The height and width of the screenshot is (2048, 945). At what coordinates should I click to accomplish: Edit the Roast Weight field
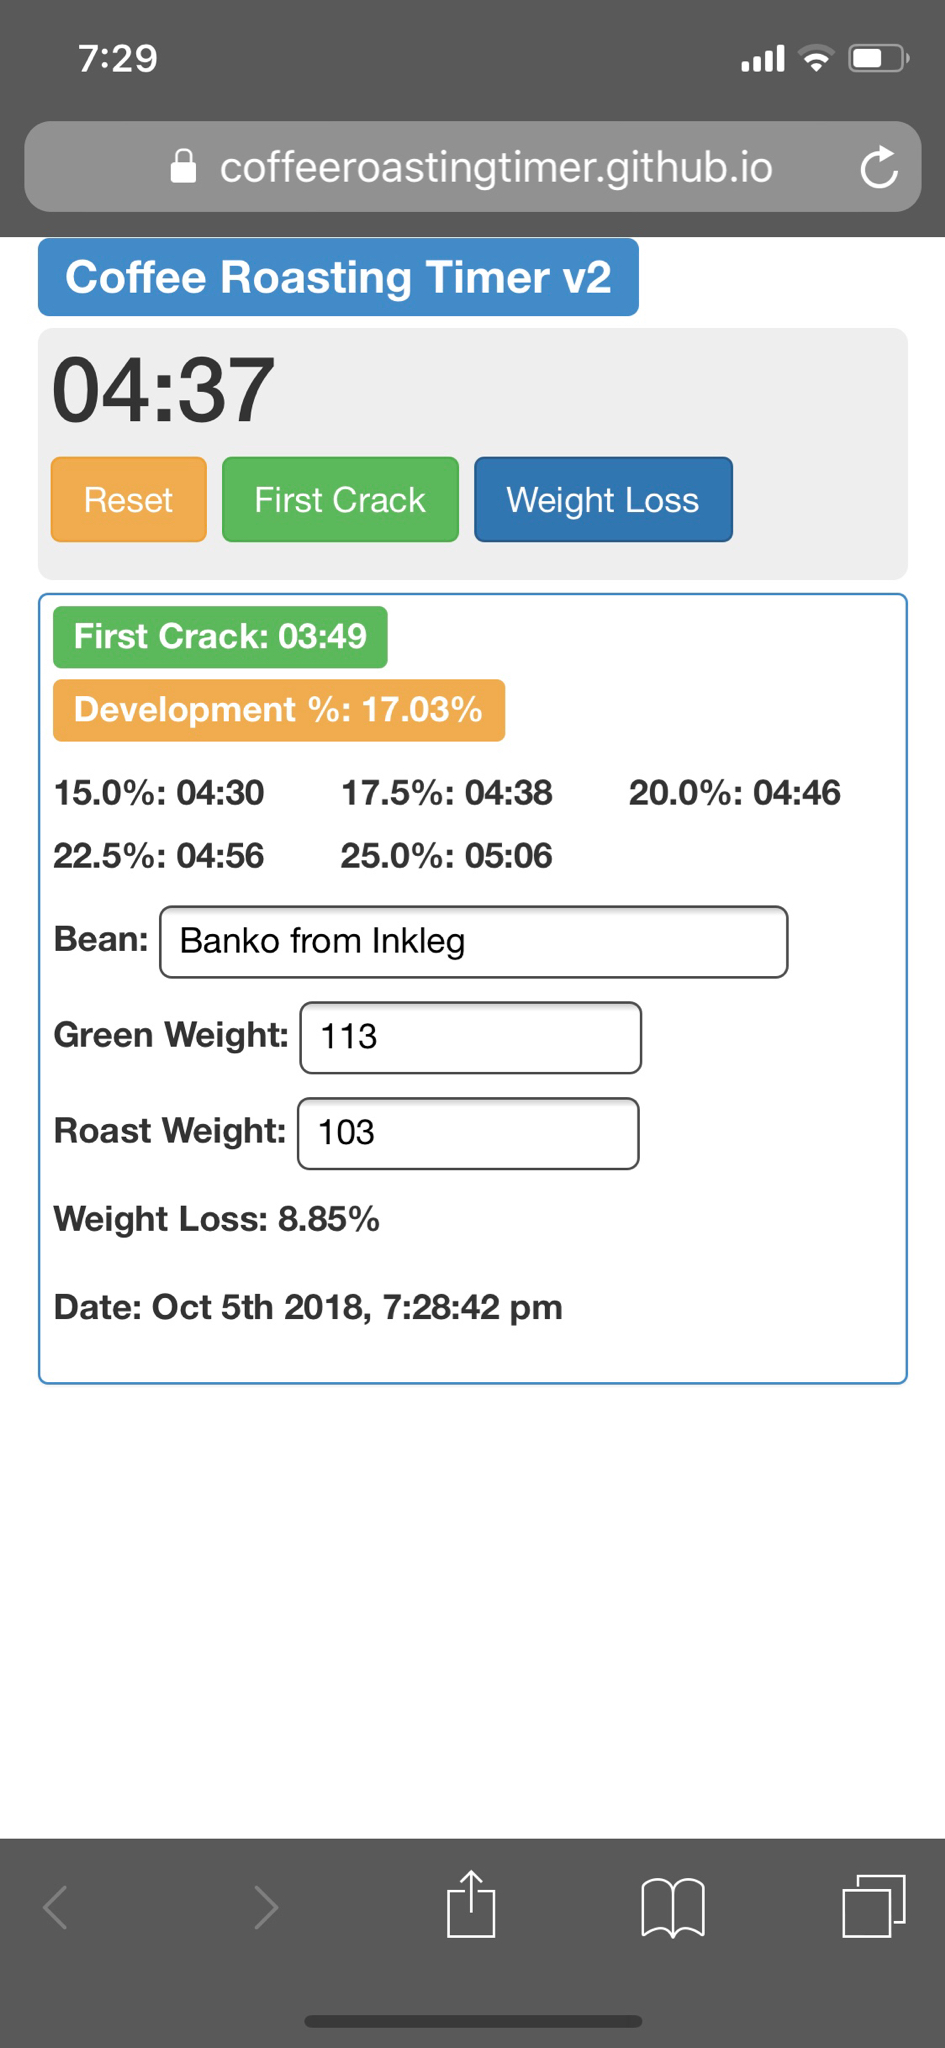(468, 1134)
